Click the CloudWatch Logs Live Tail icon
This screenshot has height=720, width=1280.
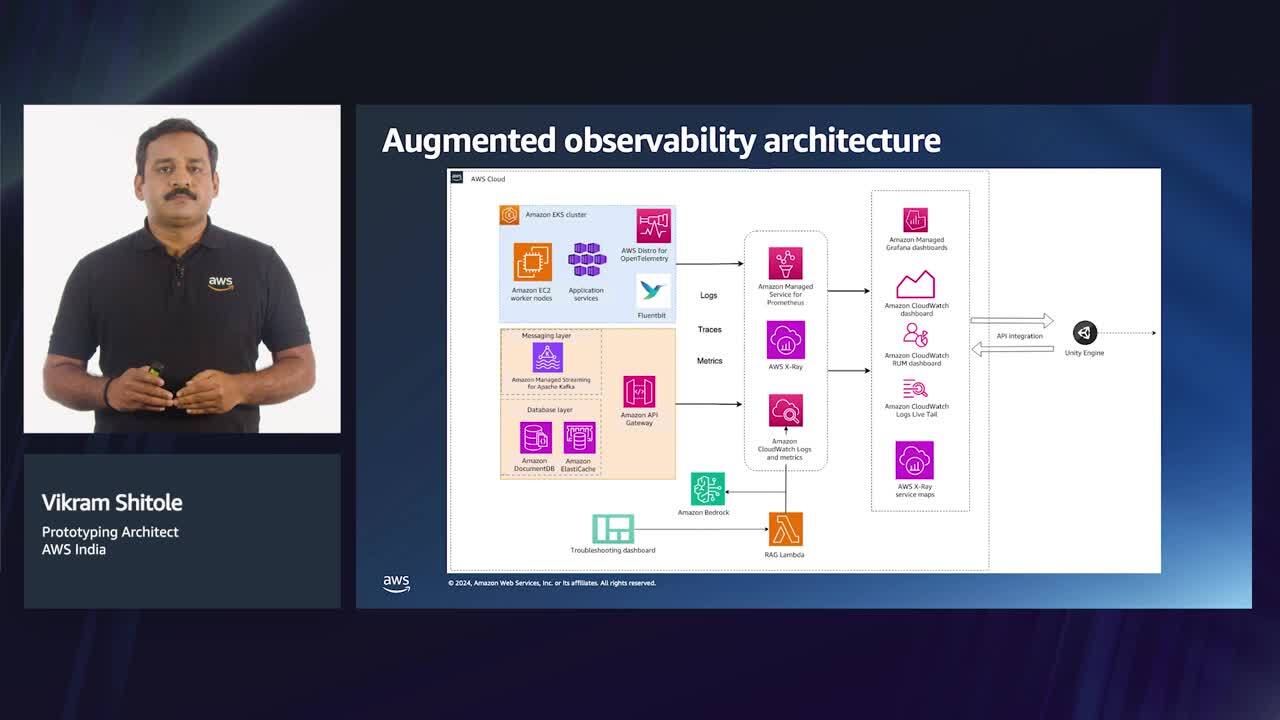[x=915, y=389]
